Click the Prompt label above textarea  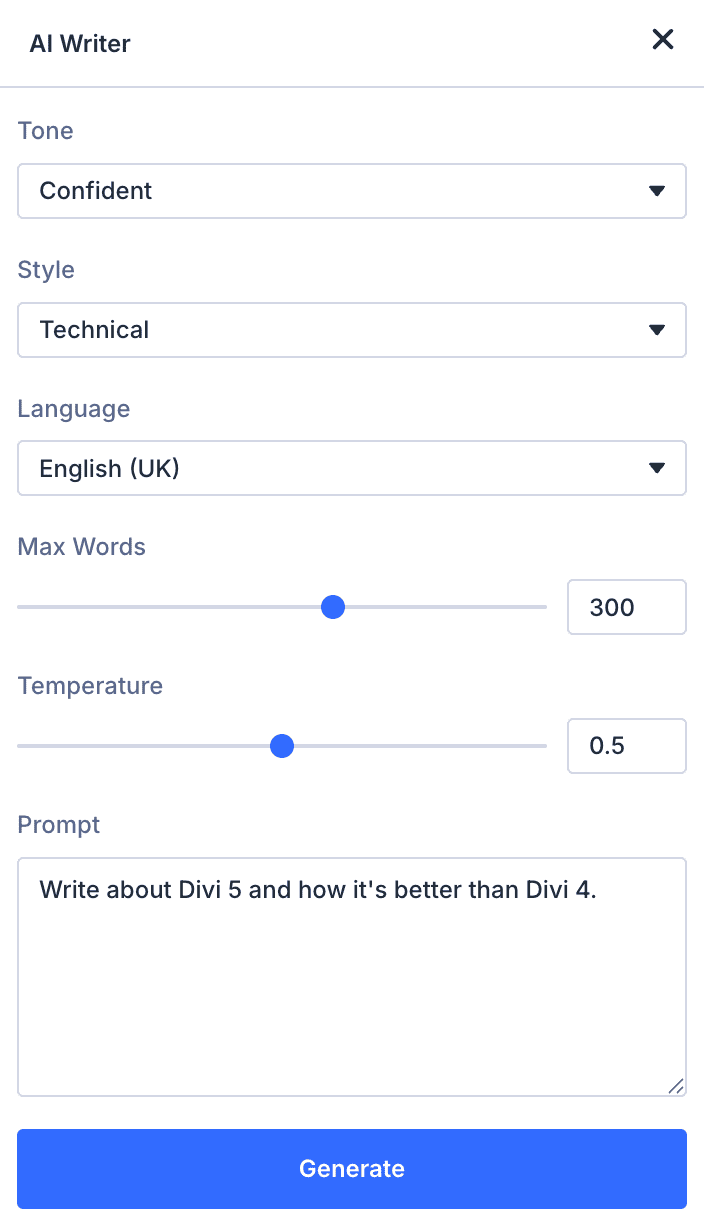click(59, 825)
